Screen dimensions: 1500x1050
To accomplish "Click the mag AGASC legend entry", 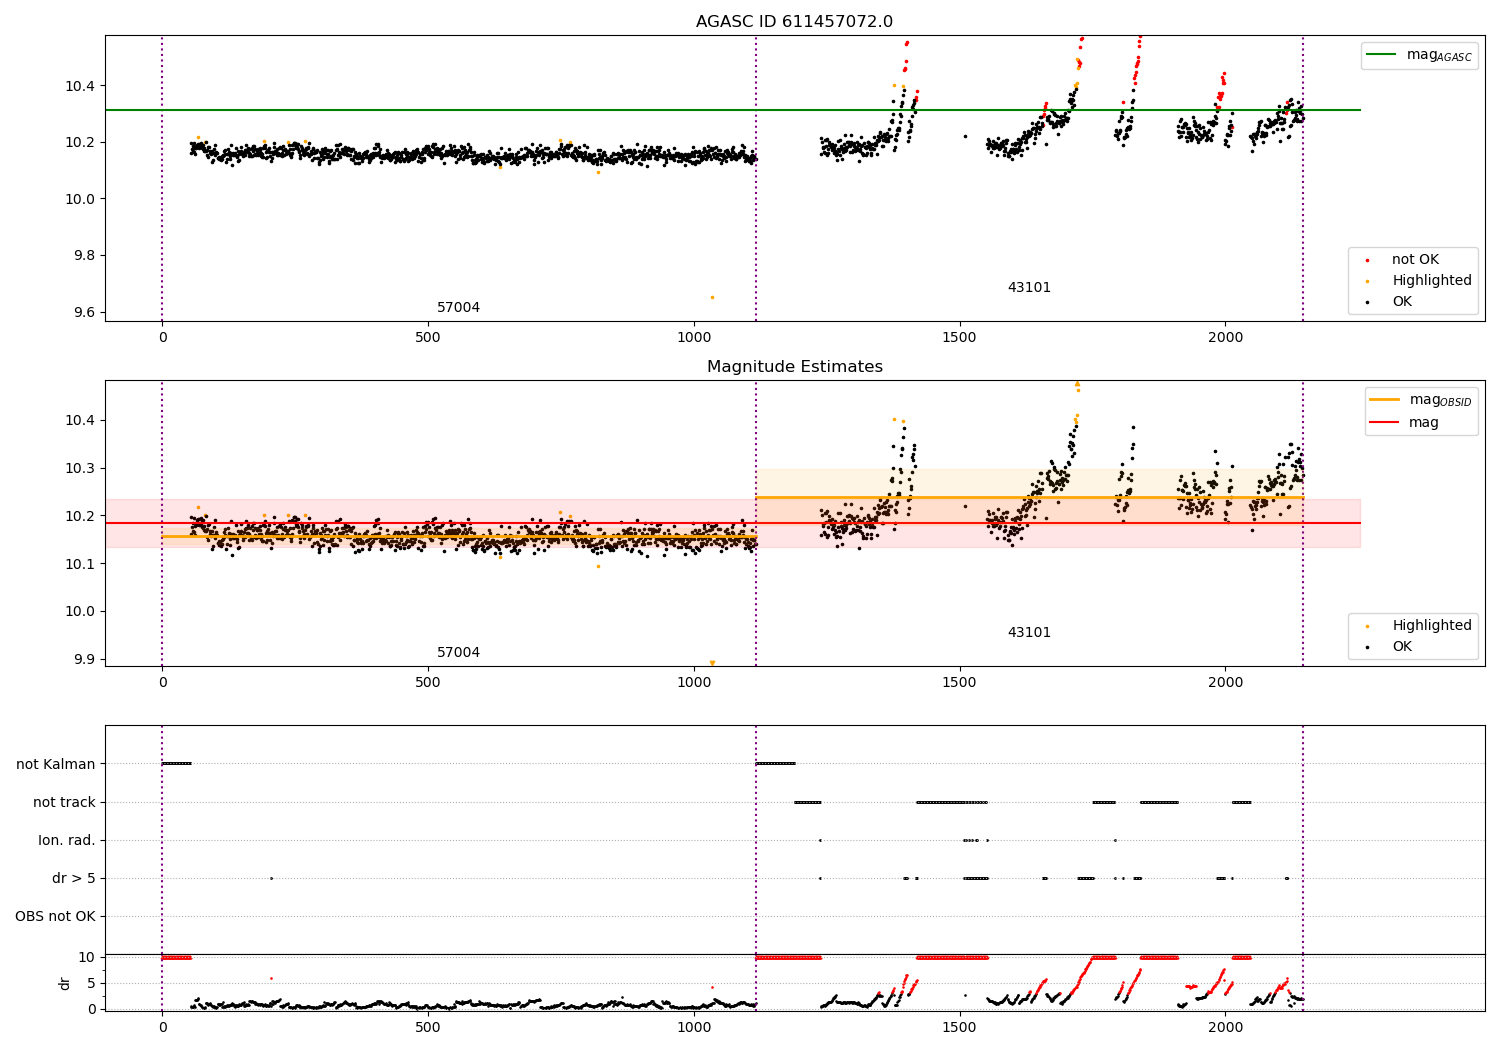I will click(1419, 55).
